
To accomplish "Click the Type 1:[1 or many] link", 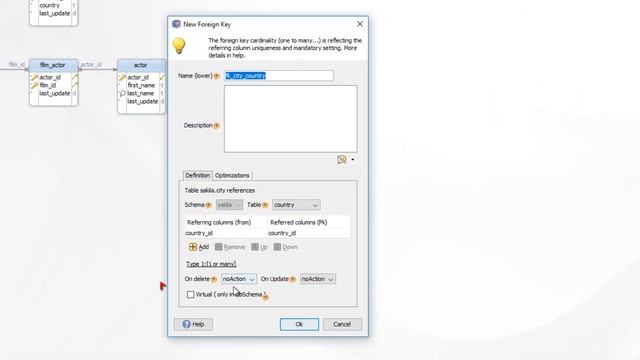I will click(x=211, y=264).
